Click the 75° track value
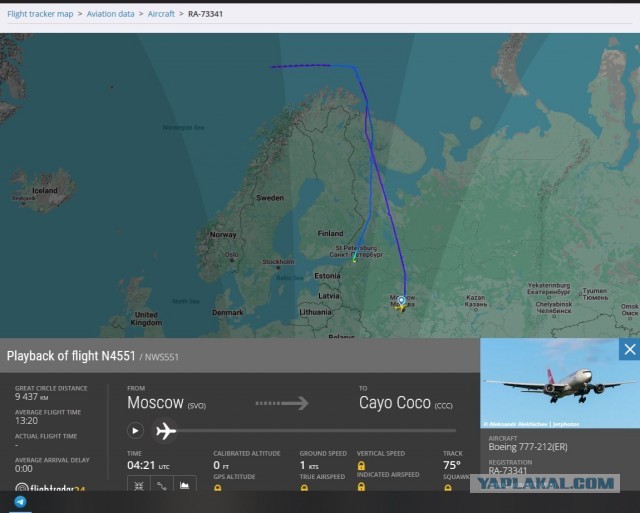This screenshot has width=640, height=513. [x=452, y=465]
